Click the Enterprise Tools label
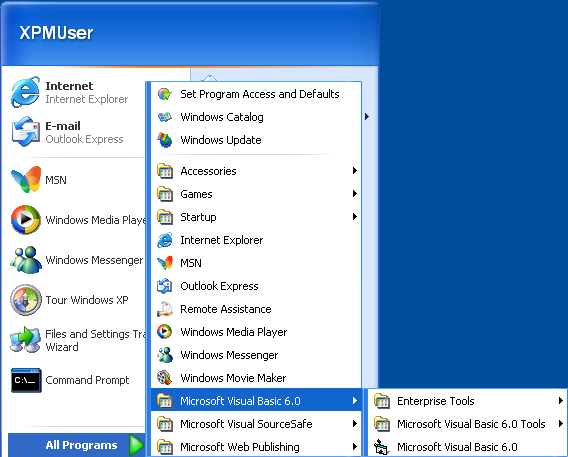 tap(436, 401)
